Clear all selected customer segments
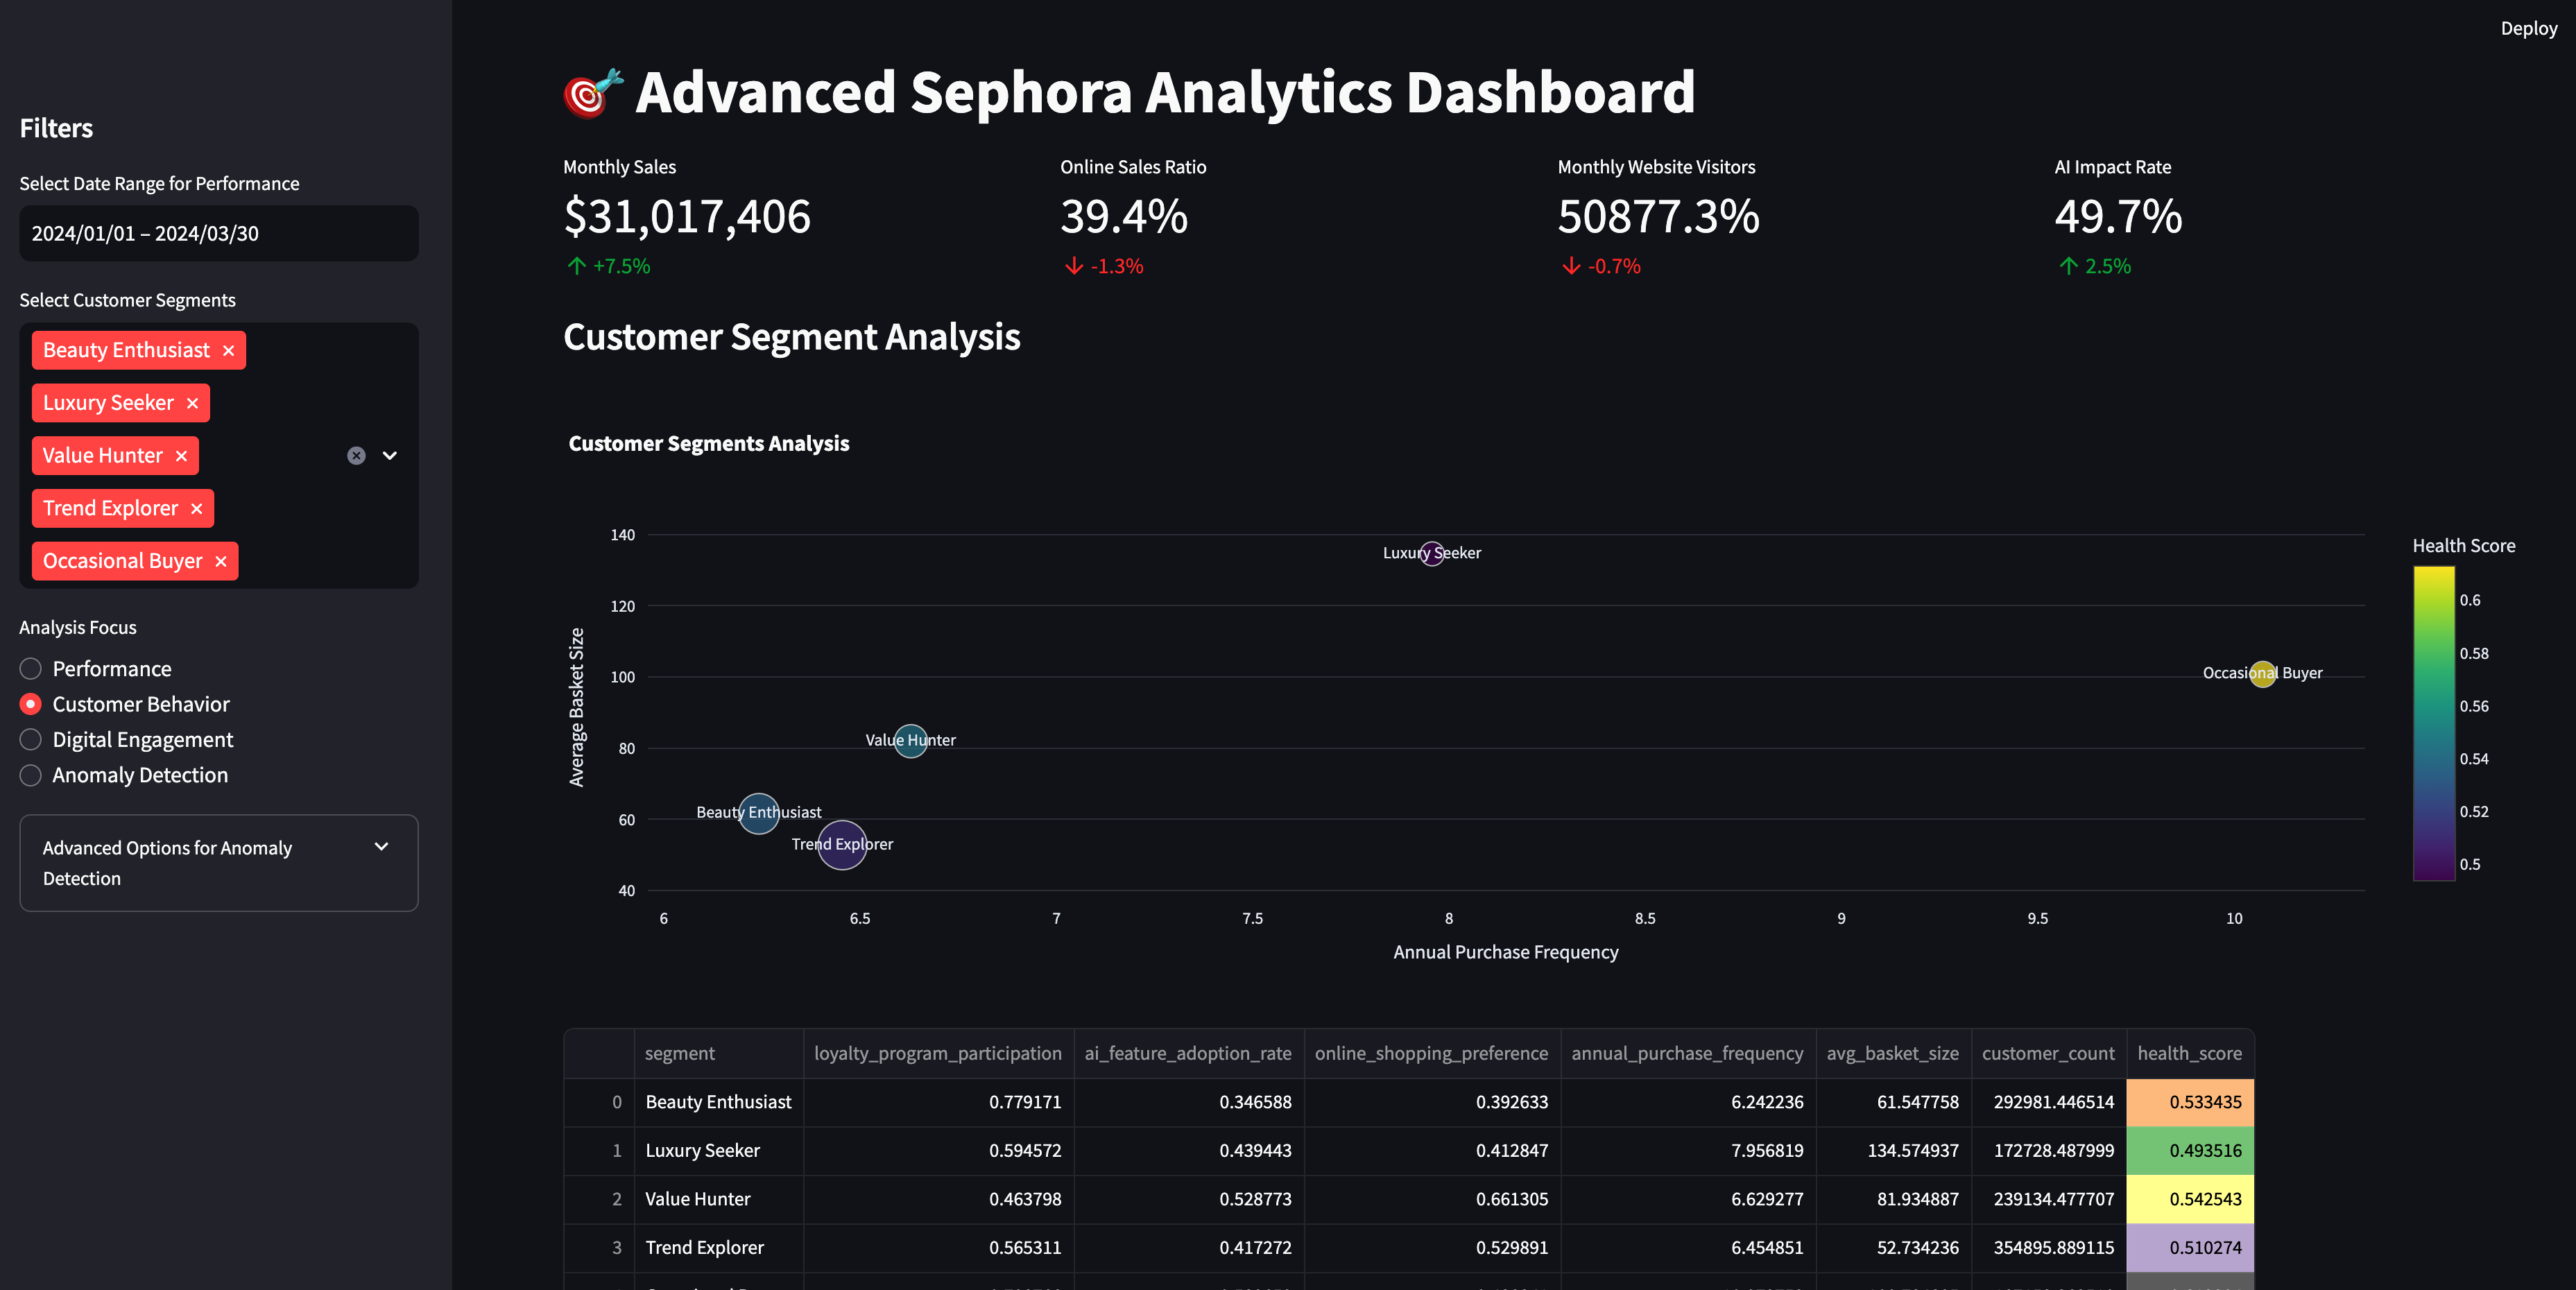This screenshot has height=1290, width=2576. 356,456
